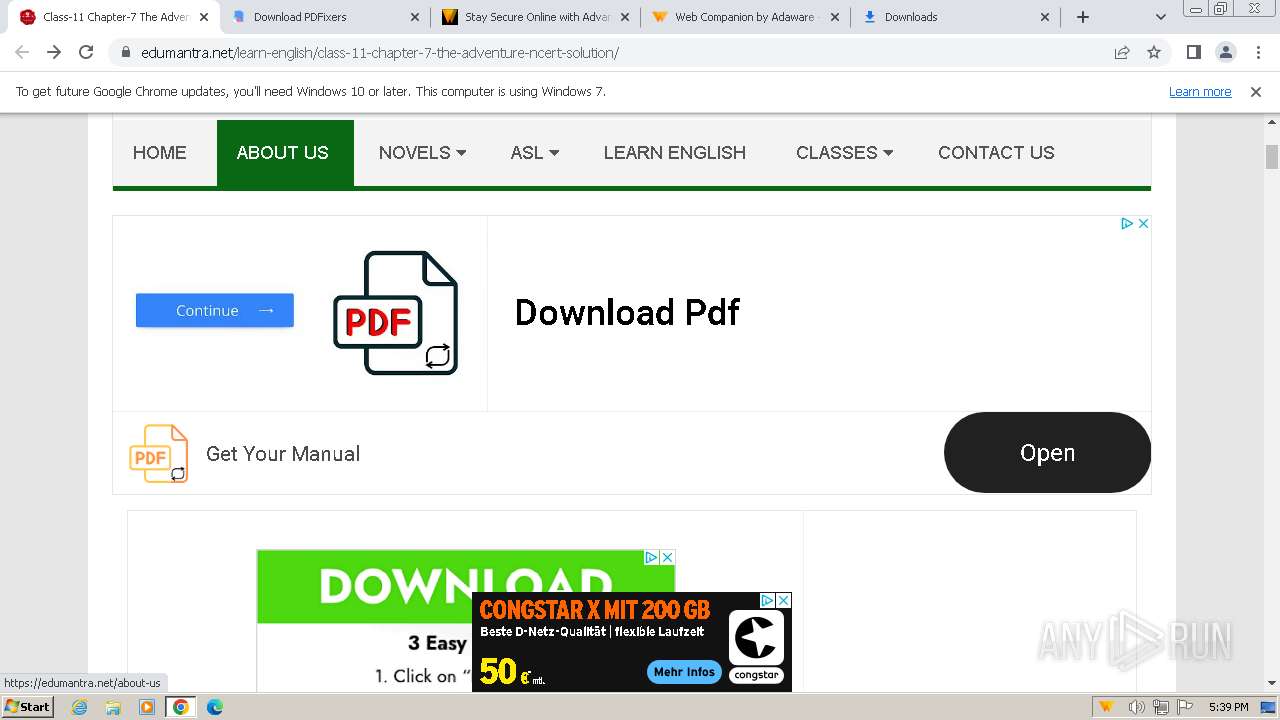Image resolution: width=1280 pixels, height=720 pixels.
Task: Close the Download Pdf ad
Action: coord(1143,223)
